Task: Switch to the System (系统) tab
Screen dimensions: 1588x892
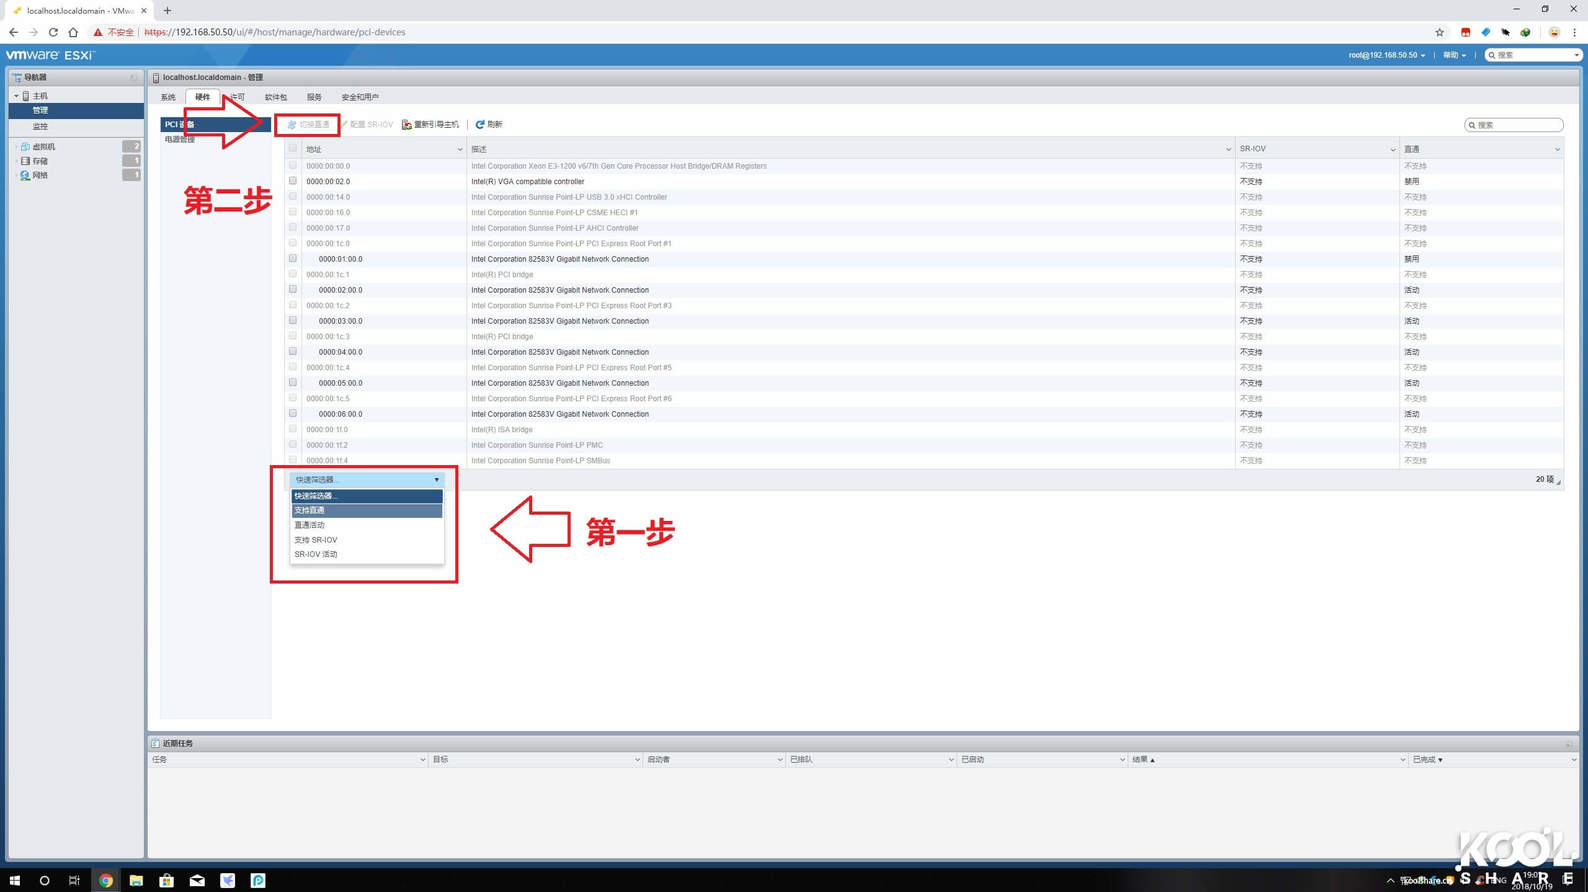Action: [x=168, y=97]
